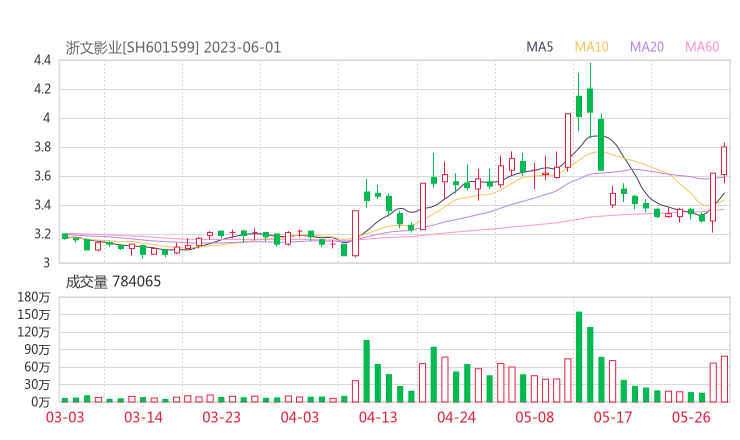
Task: Click the 3.6 price axis label
Action: pyautogui.click(x=42, y=176)
